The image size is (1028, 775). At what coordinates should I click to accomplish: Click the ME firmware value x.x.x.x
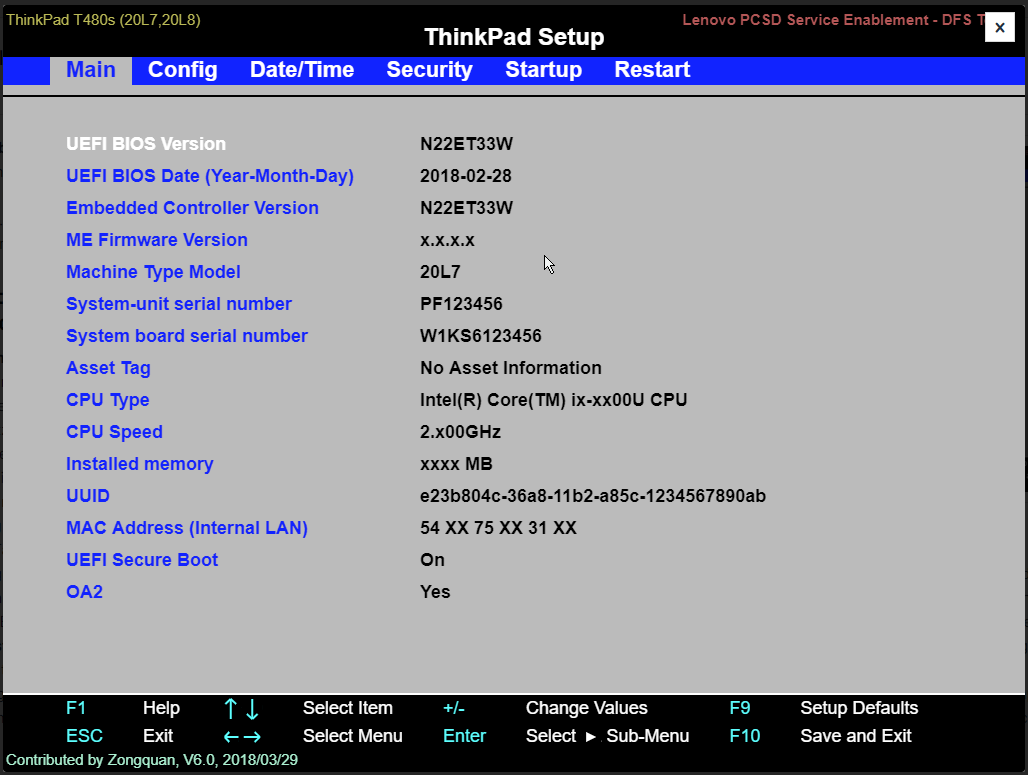coord(447,240)
